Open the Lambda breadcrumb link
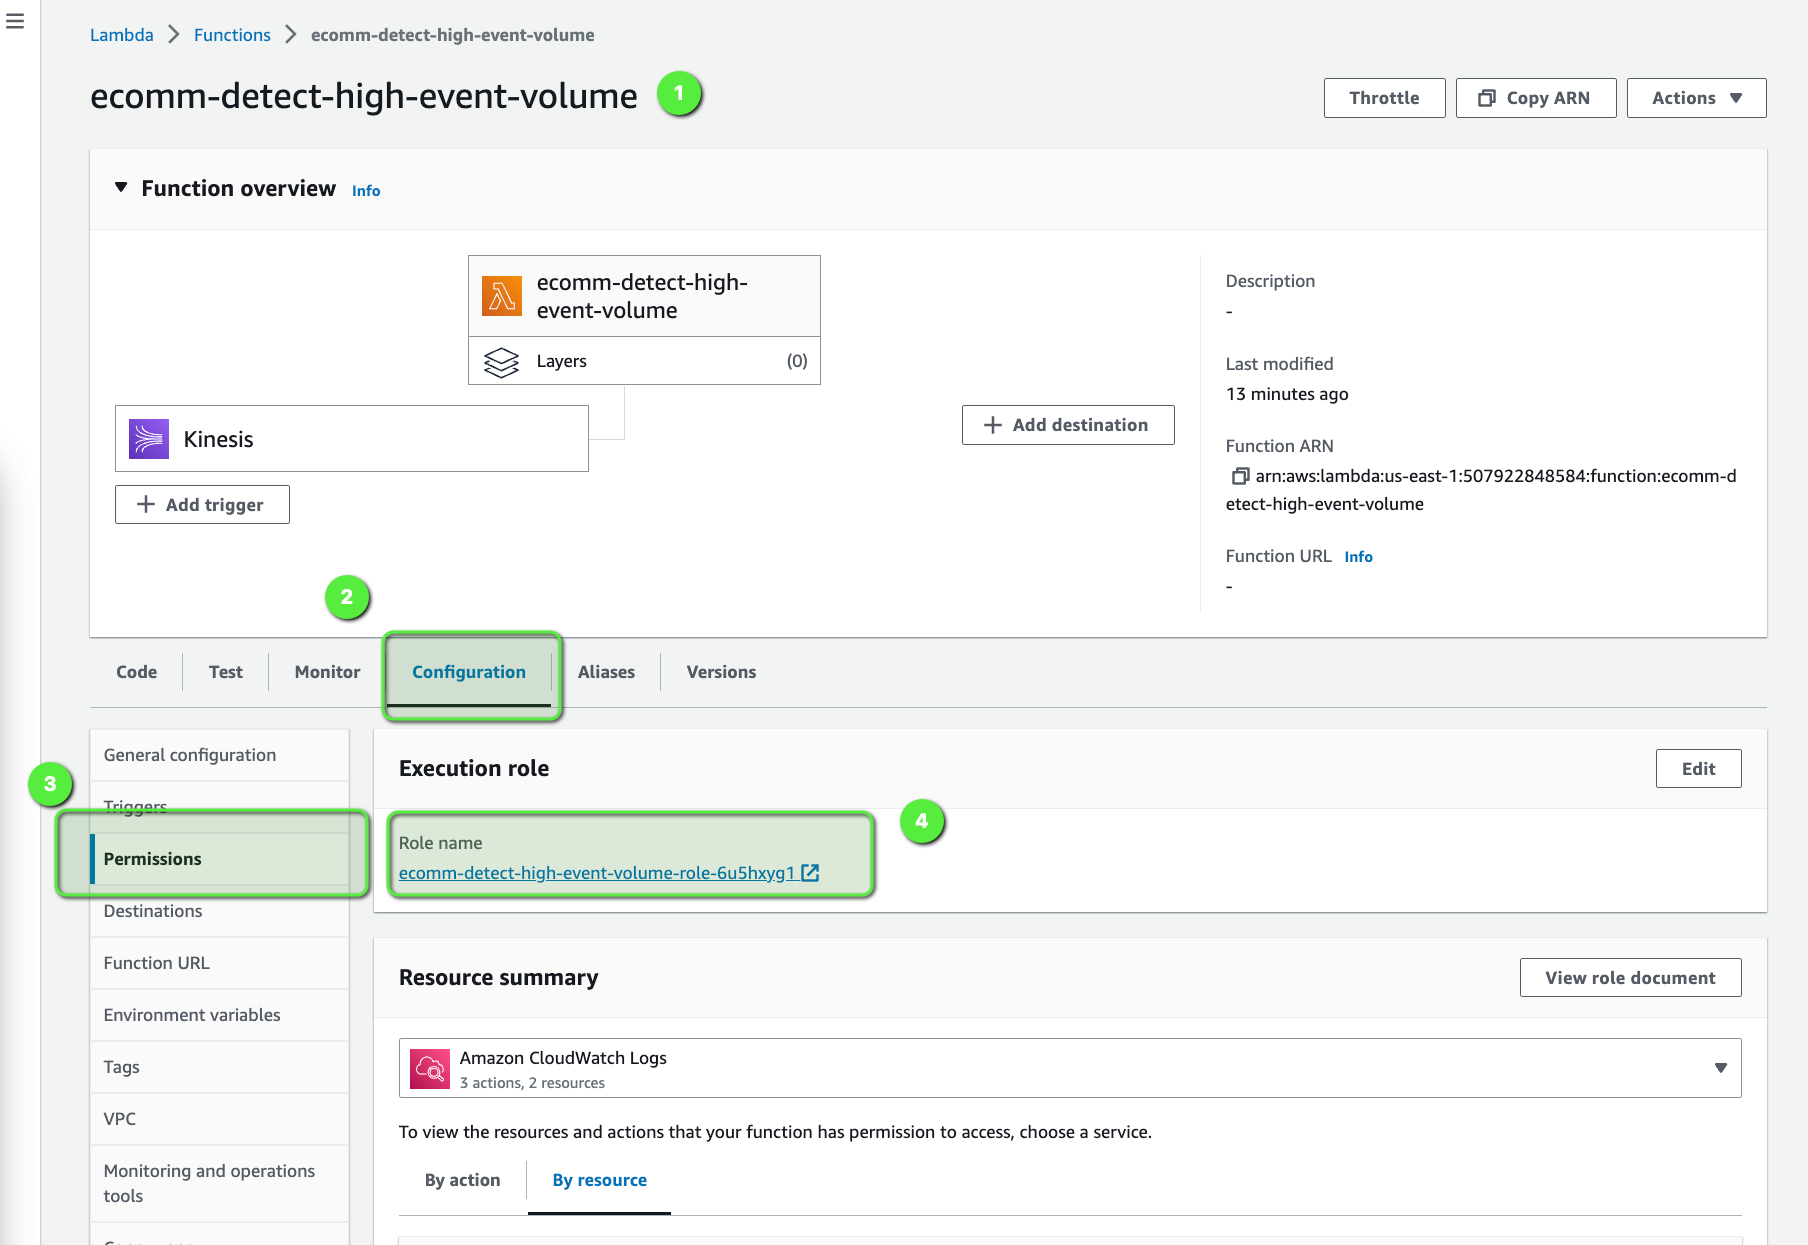Screen dimensions: 1808x1245 click(122, 35)
